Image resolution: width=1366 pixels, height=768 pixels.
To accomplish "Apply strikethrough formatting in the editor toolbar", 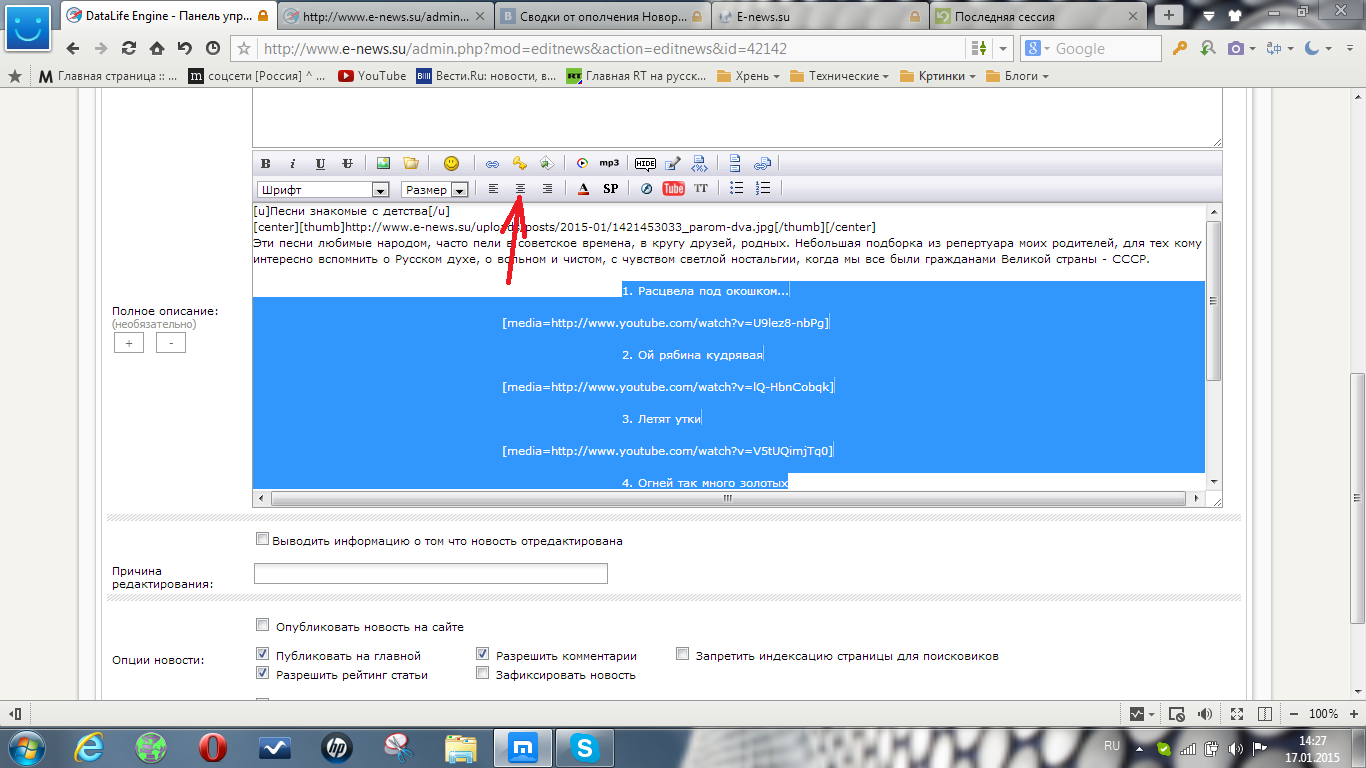I will (347, 163).
